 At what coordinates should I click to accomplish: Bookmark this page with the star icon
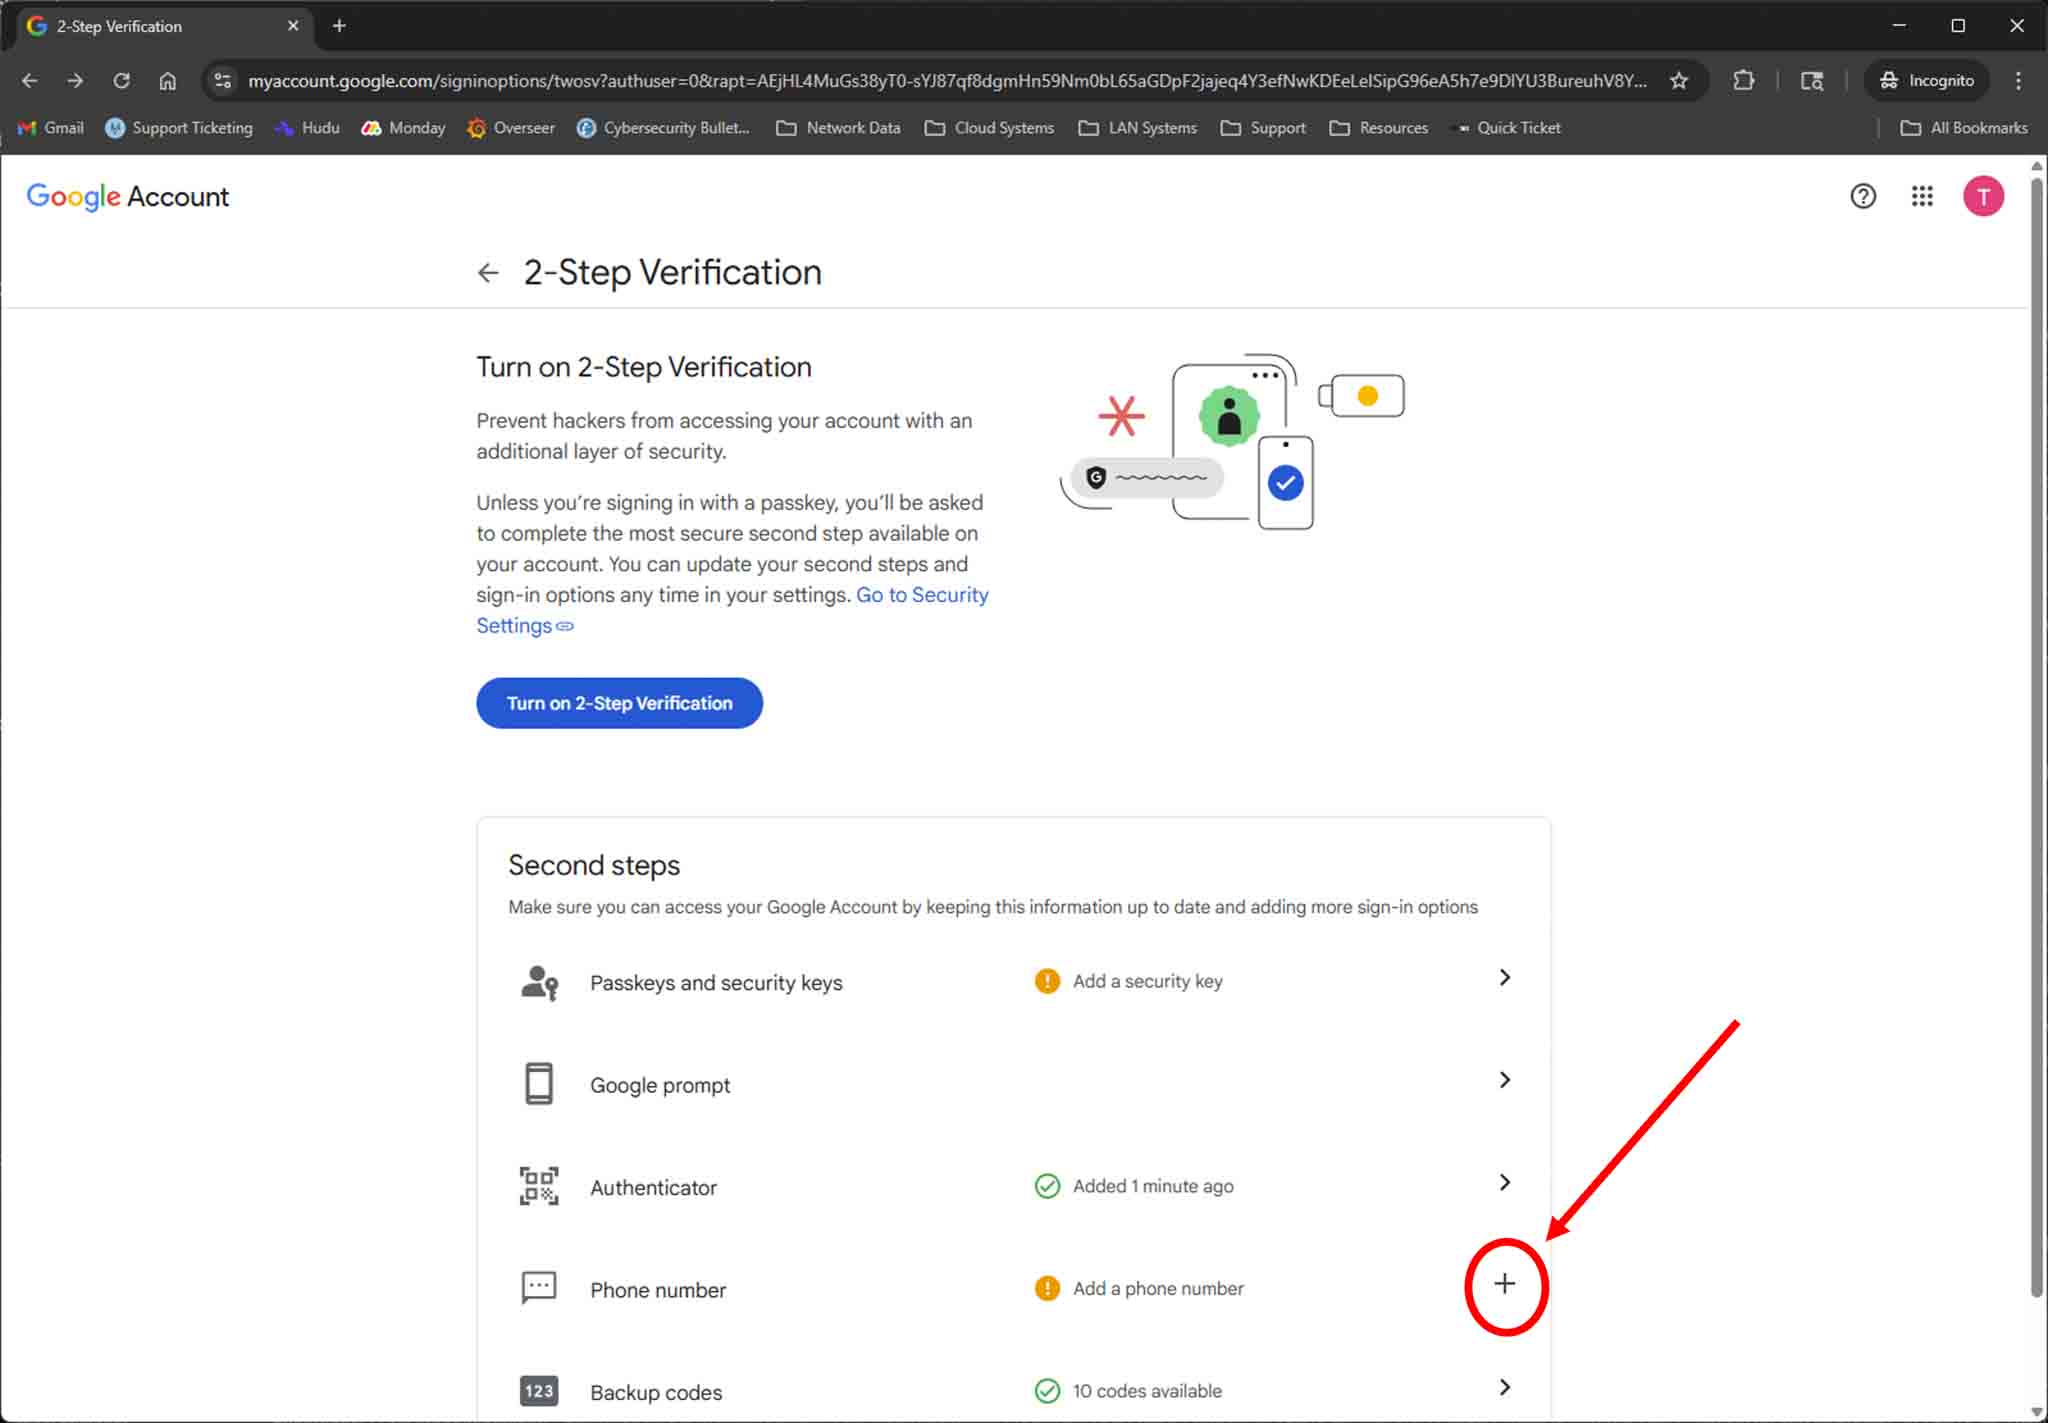coord(1679,81)
